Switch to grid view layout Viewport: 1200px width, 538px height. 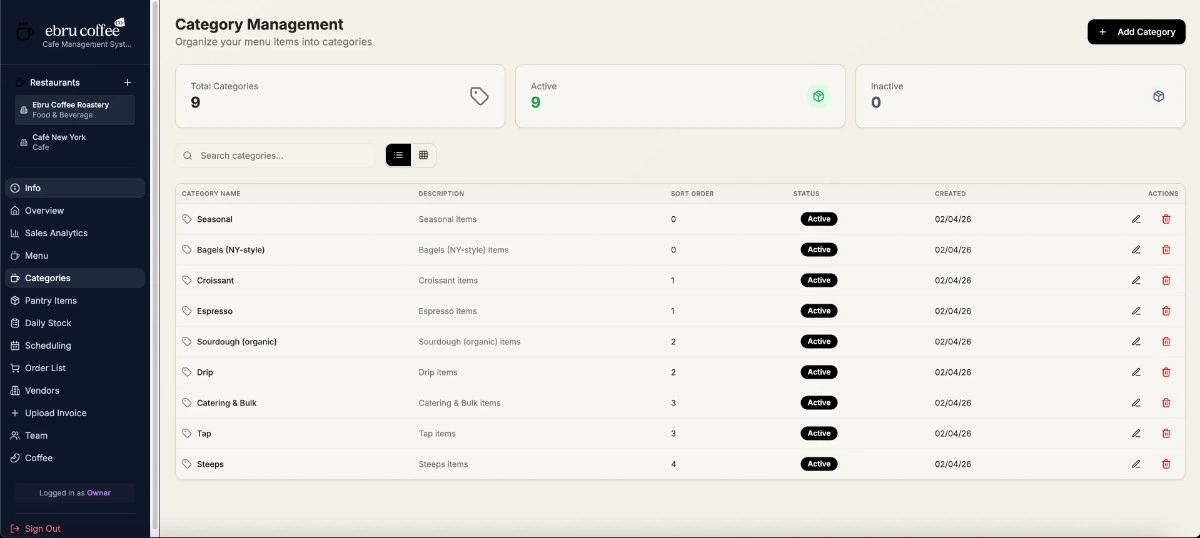[x=423, y=155]
